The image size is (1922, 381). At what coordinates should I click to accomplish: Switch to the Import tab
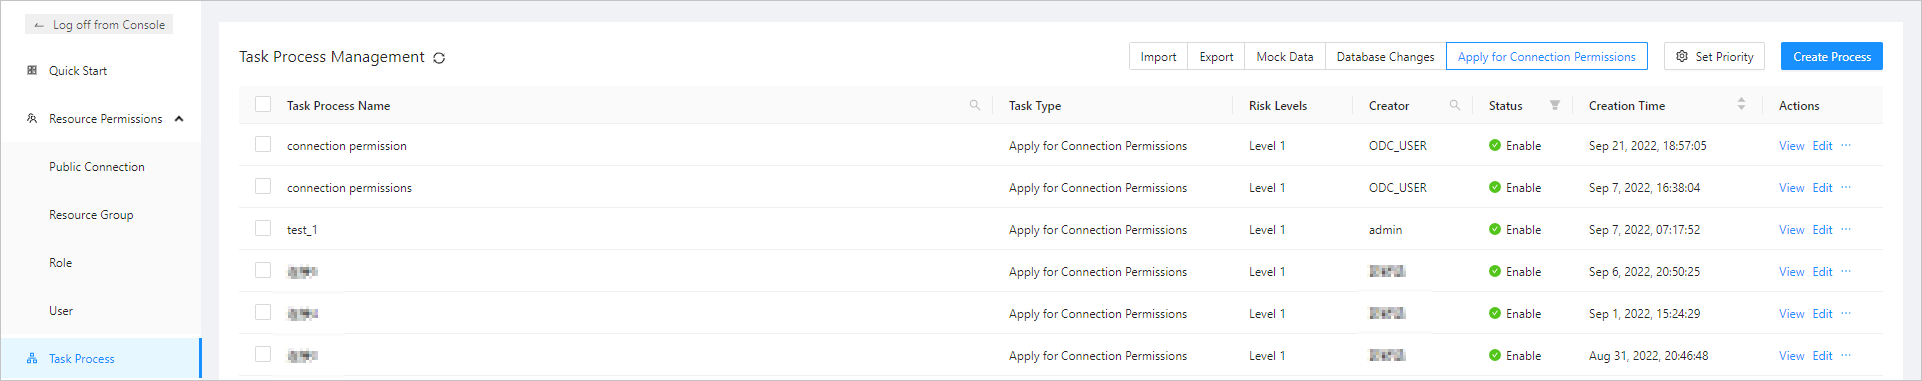(x=1158, y=57)
